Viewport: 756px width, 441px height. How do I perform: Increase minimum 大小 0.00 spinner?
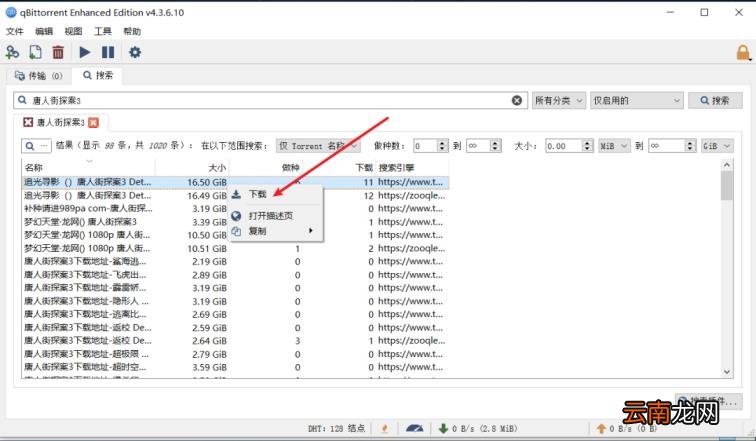pos(587,143)
